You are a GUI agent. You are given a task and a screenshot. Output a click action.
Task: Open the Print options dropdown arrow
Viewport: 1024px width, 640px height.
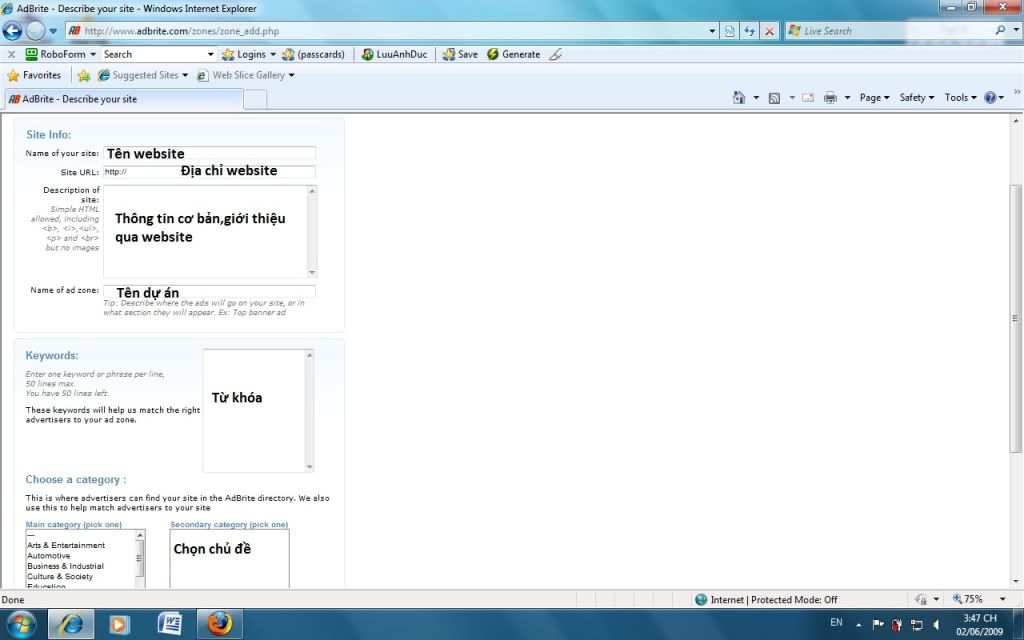847,97
